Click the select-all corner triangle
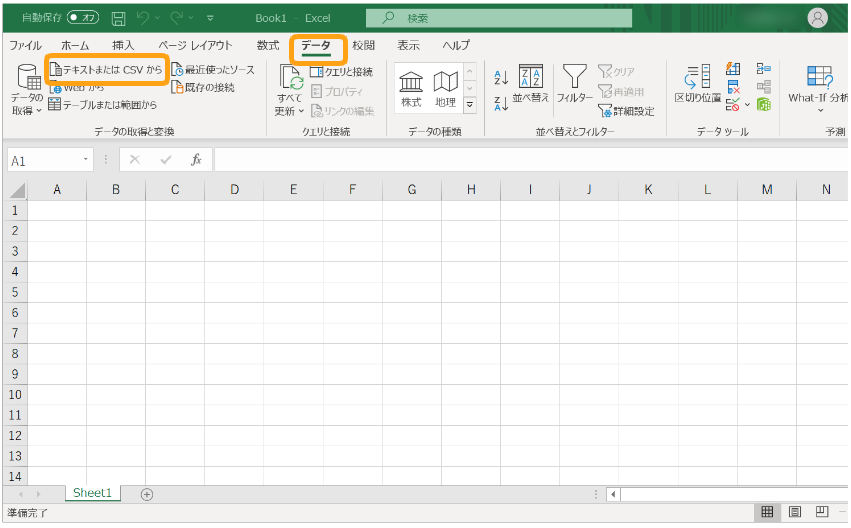This screenshot has height=528, width=851. (17, 190)
